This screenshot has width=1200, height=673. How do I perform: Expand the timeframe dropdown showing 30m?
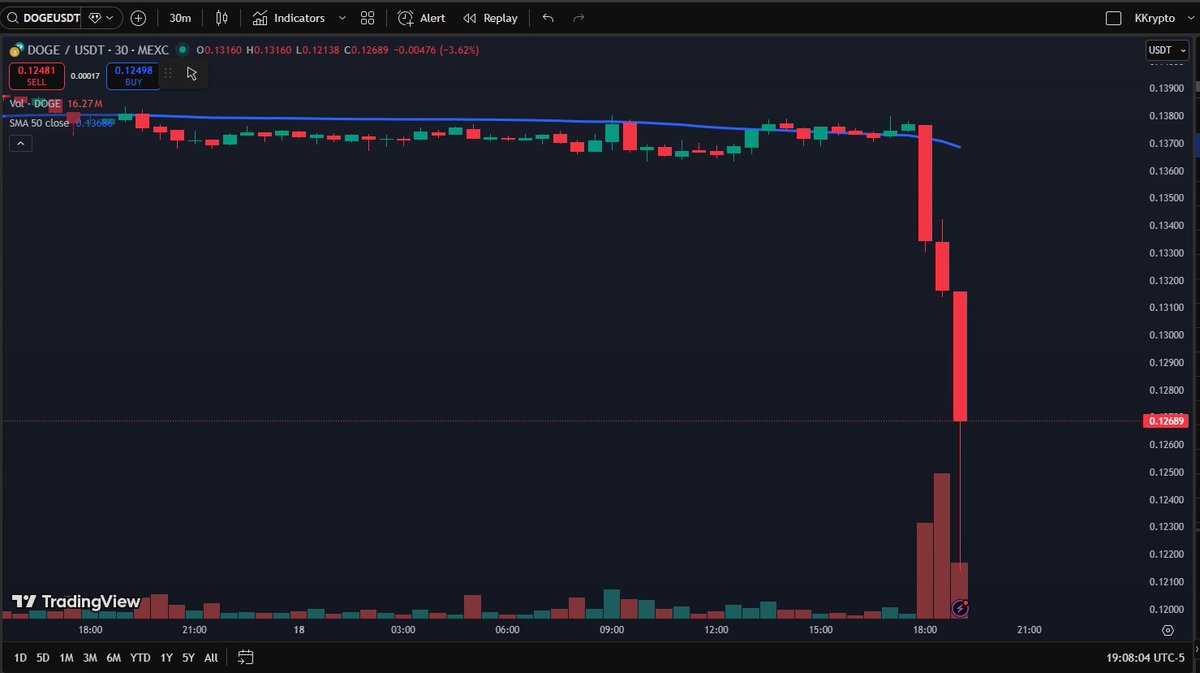[x=179, y=17]
